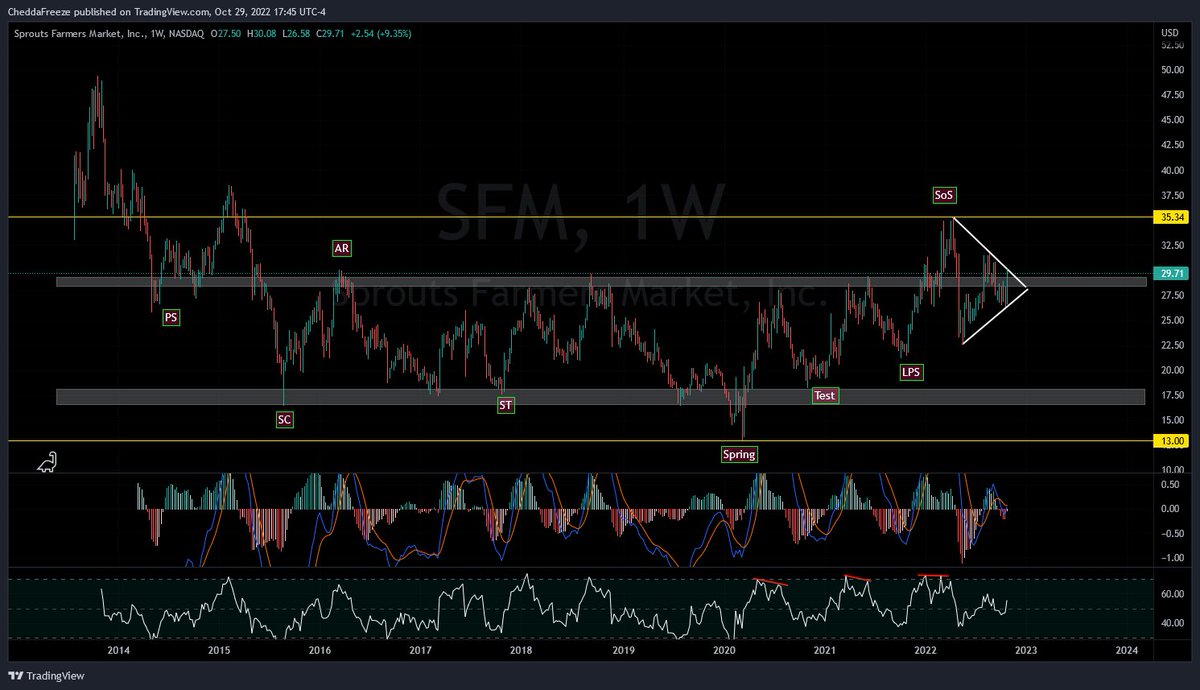Click the 2018 label on time axis
This screenshot has height=690, width=1200.
click(521, 650)
